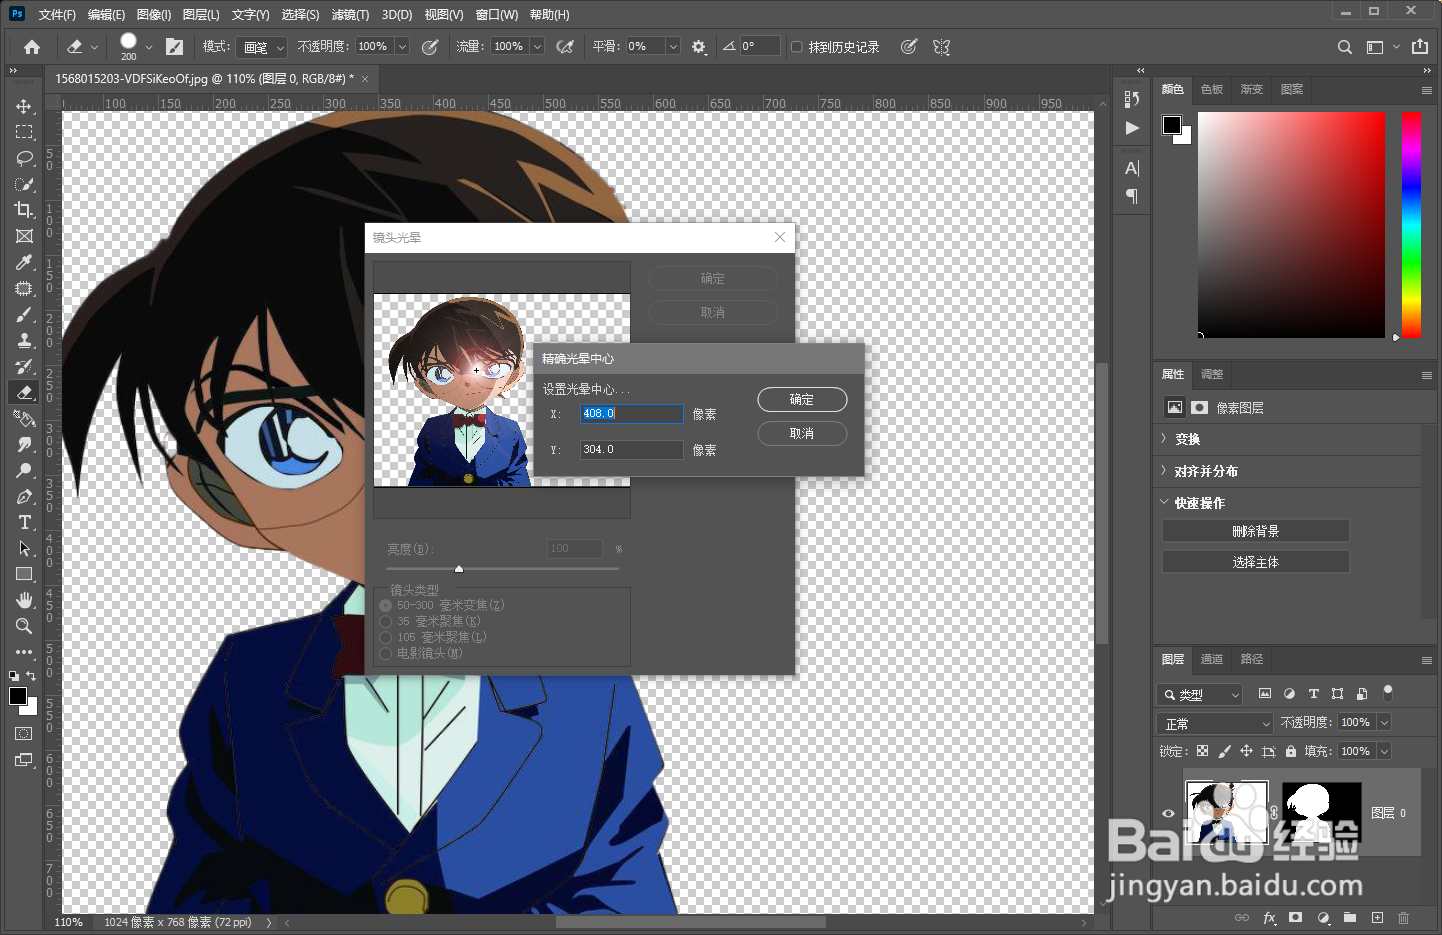Image resolution: width=1442 pixels, height=935 pixels.
Task: Click the share icon at top right
Action: [1420, 47]
